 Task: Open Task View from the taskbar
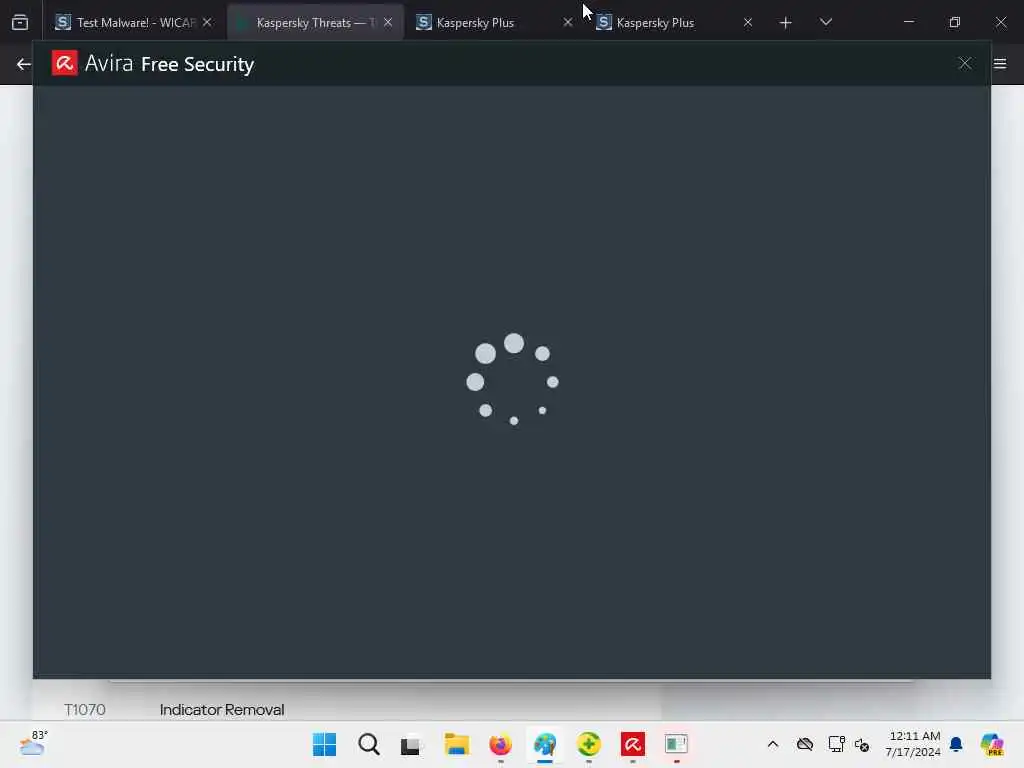411,744
